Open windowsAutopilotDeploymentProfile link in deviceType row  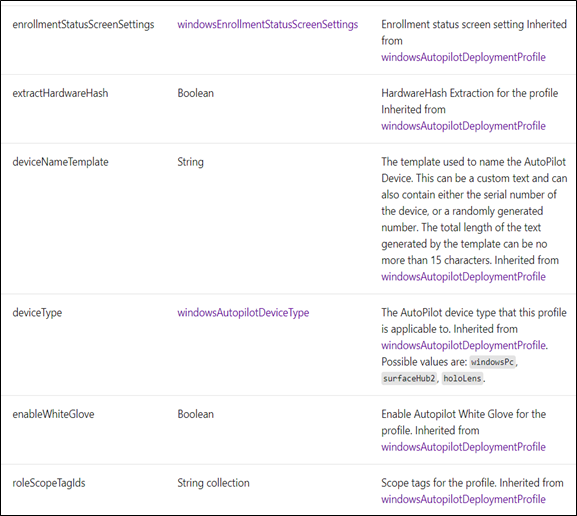pyautogui.click(x=463, y=345)
